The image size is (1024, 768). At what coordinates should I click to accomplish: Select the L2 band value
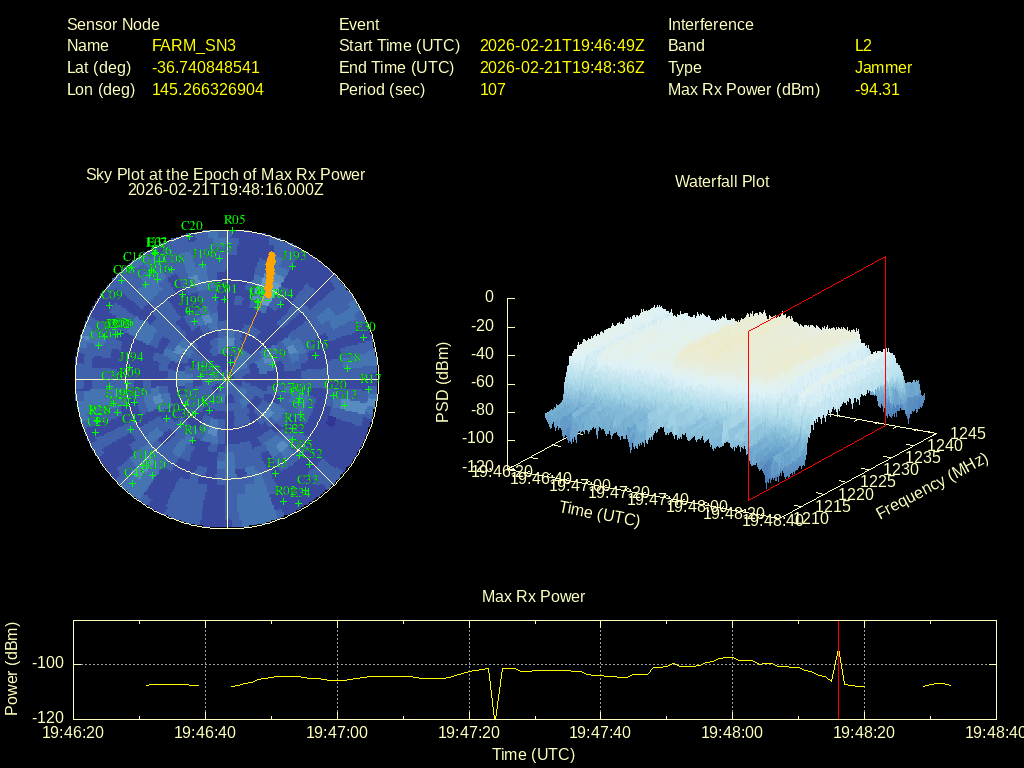point(863,46)
